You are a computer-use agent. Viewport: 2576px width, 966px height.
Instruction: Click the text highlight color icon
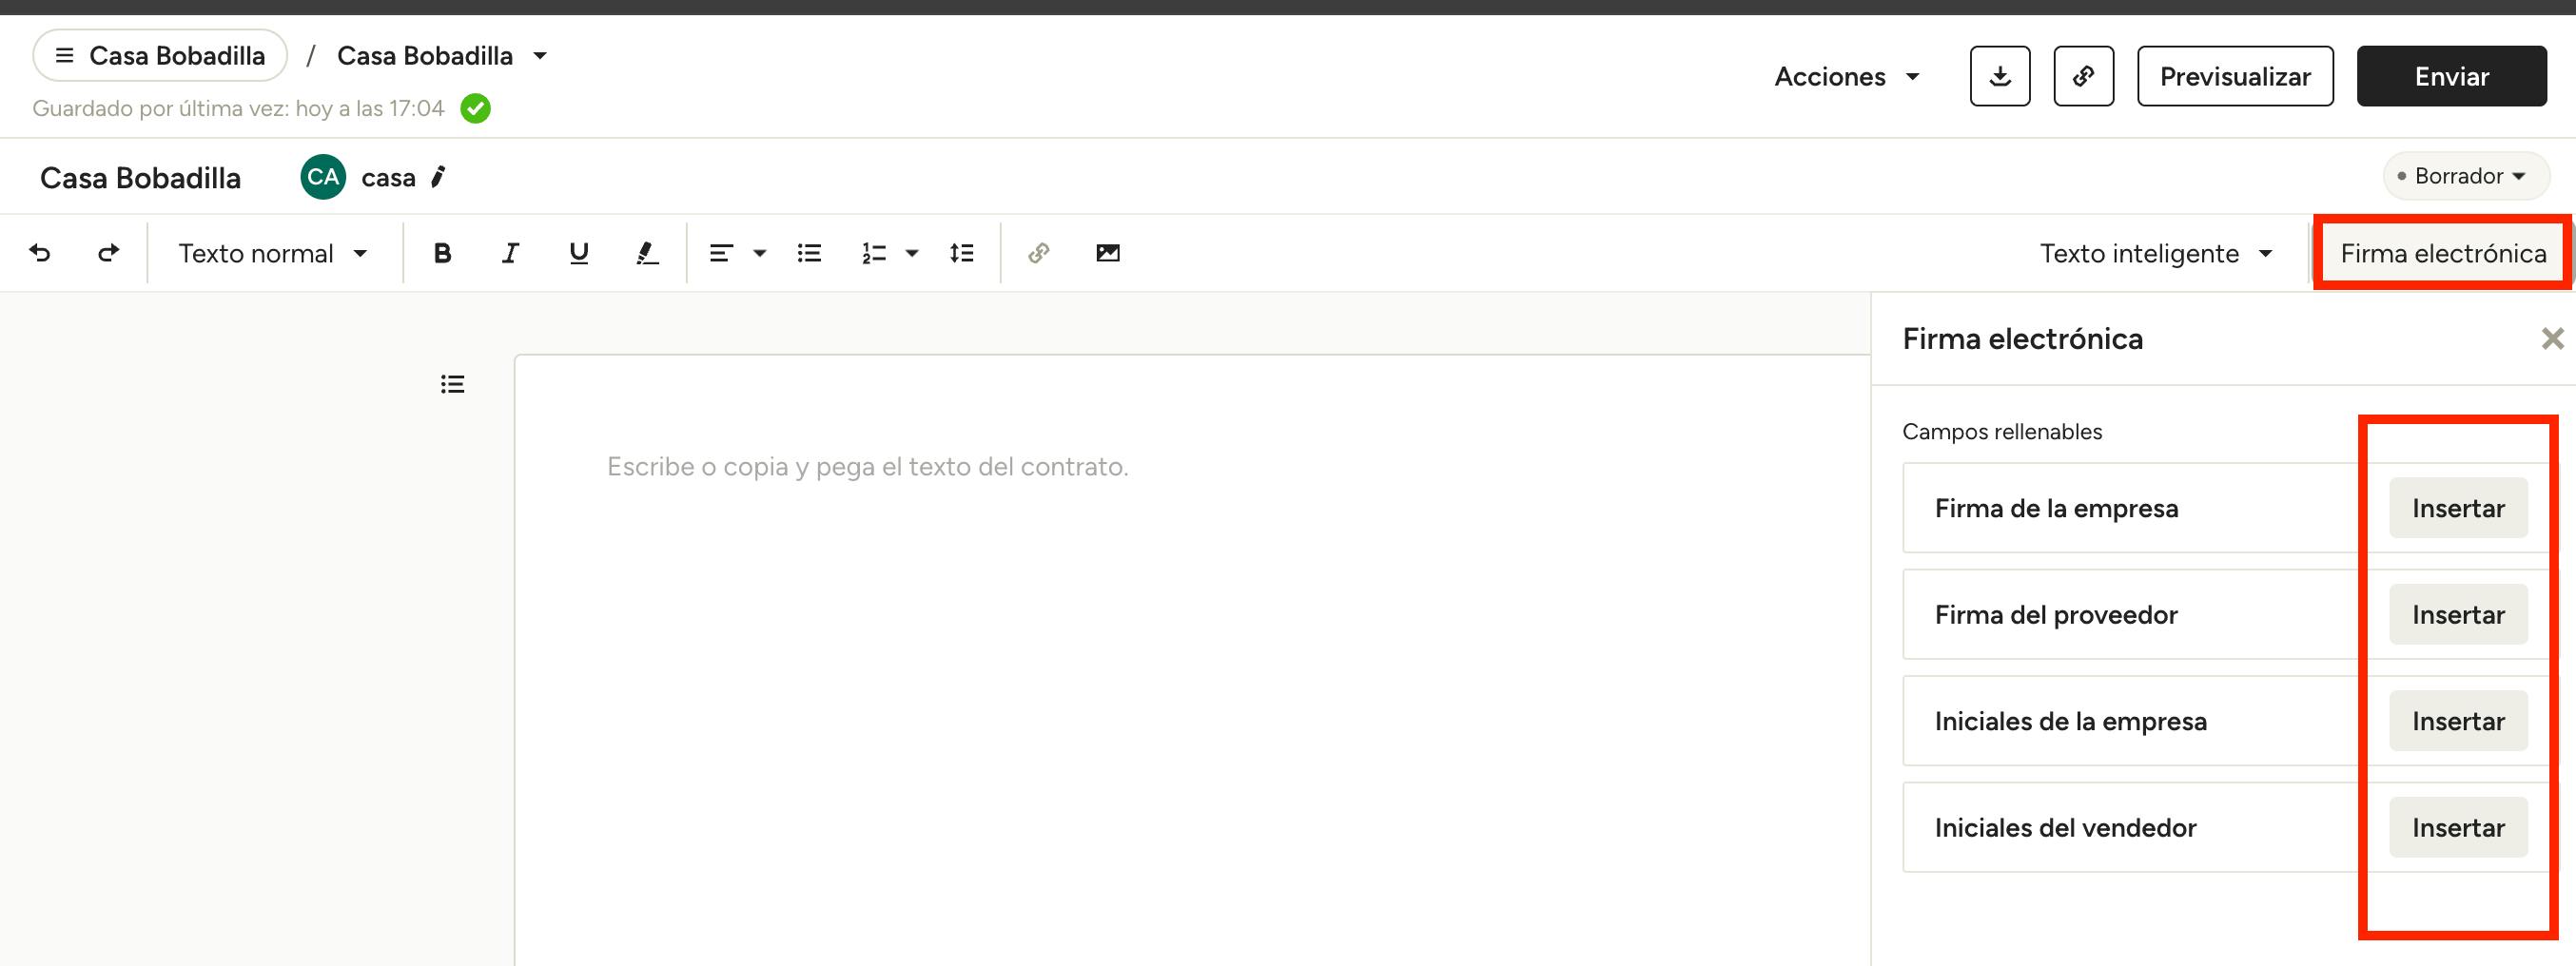pos(647,253)
